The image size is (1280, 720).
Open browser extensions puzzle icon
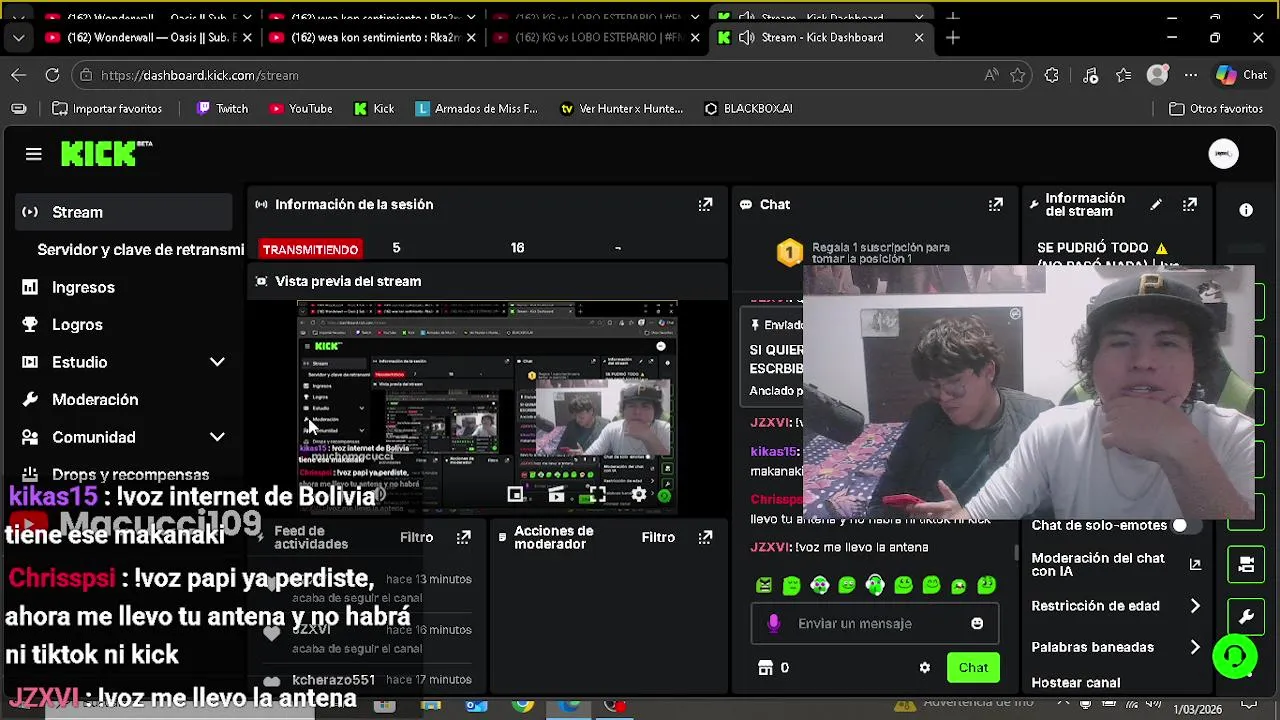1052,75
